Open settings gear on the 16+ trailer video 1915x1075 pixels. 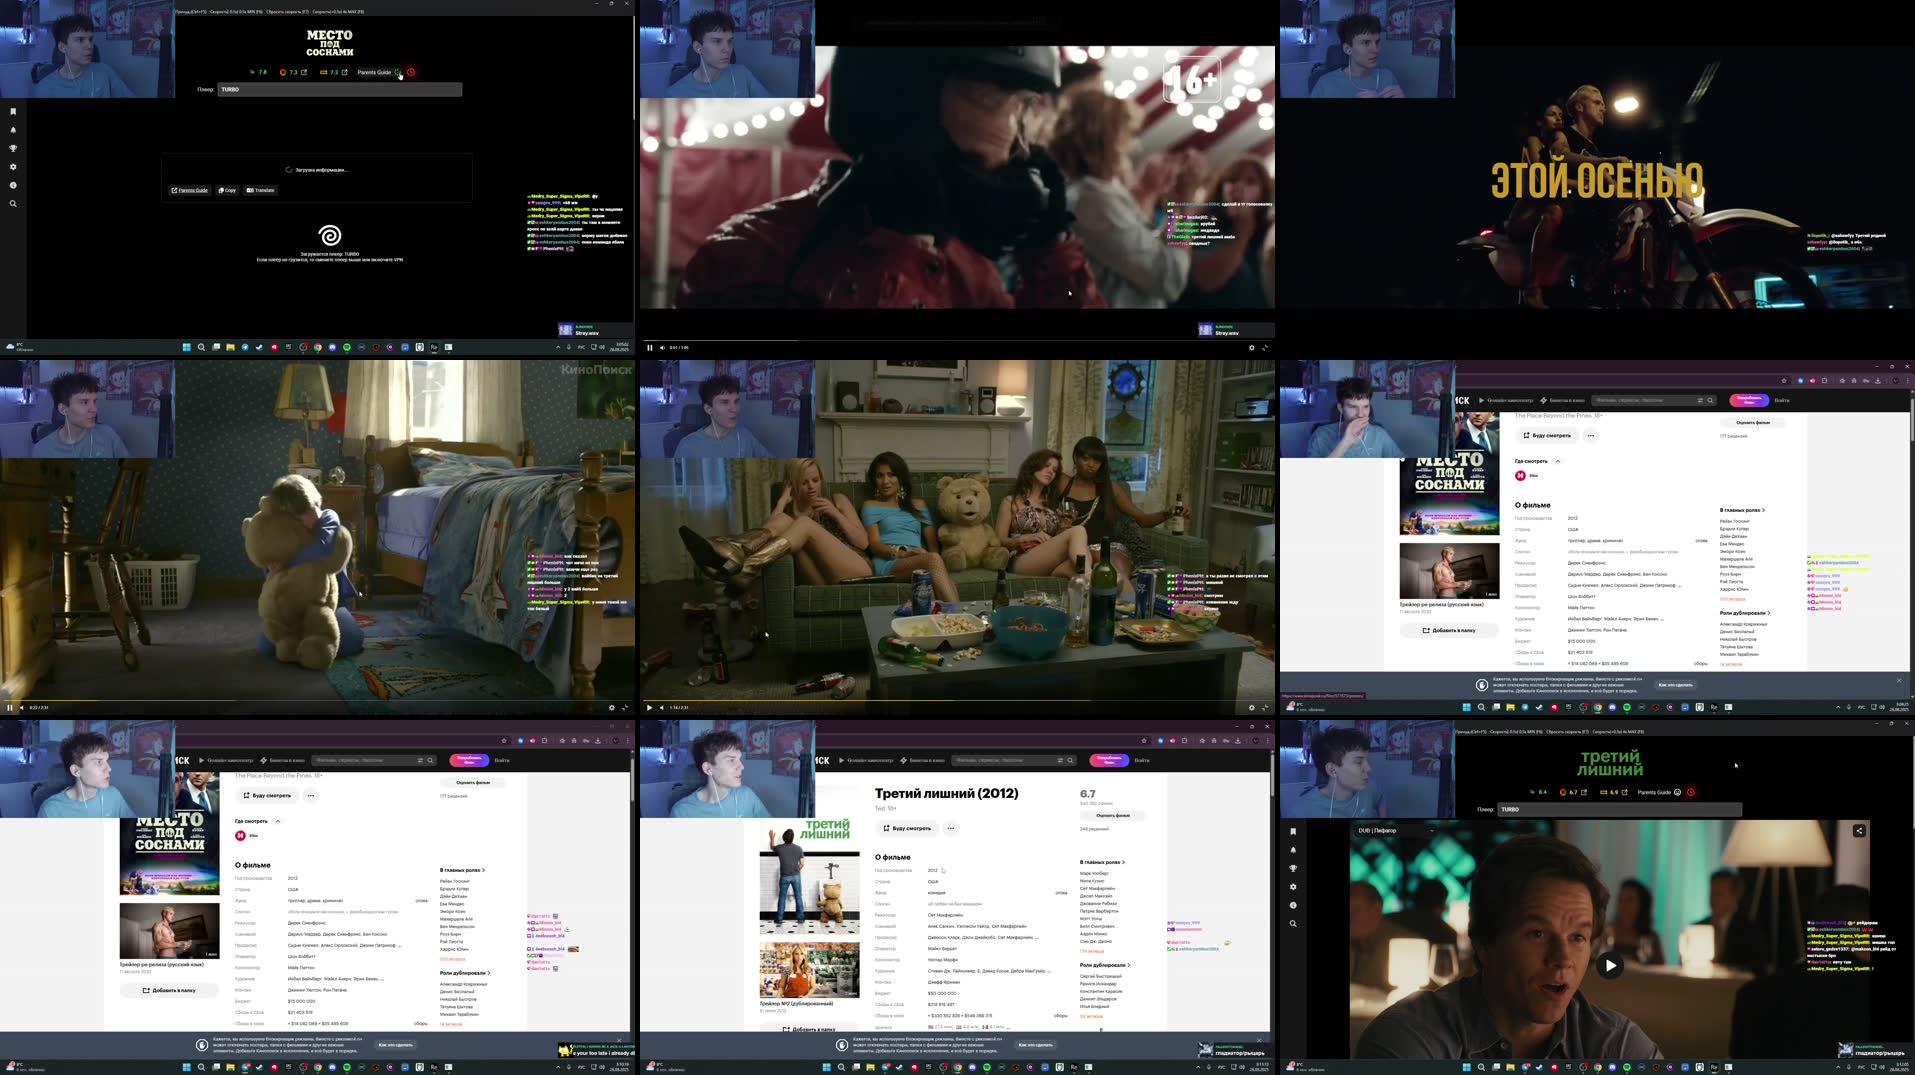[x=1251, y=348]
